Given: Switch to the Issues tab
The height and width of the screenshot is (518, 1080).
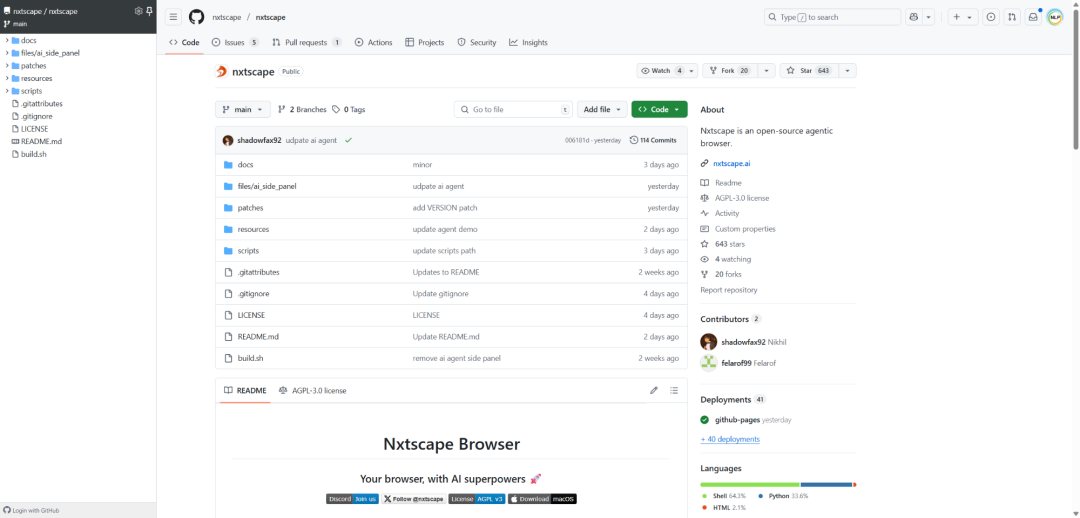Looking at the screenshot, I should click(x=235, y=42).
